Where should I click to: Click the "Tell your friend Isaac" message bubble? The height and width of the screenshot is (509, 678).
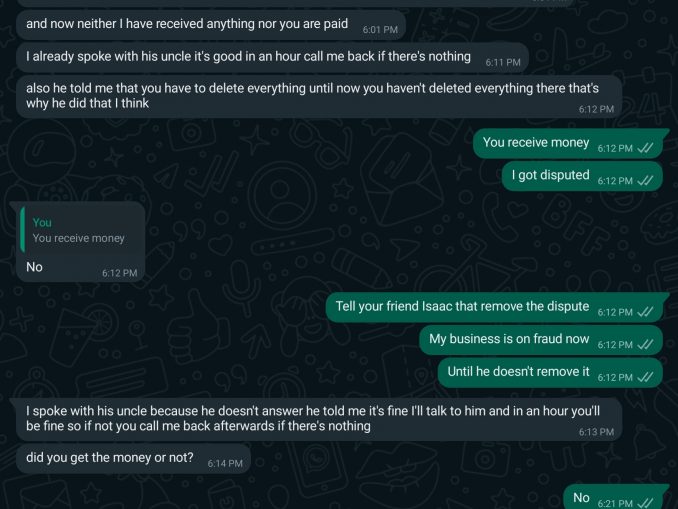[x=462, y=307]
